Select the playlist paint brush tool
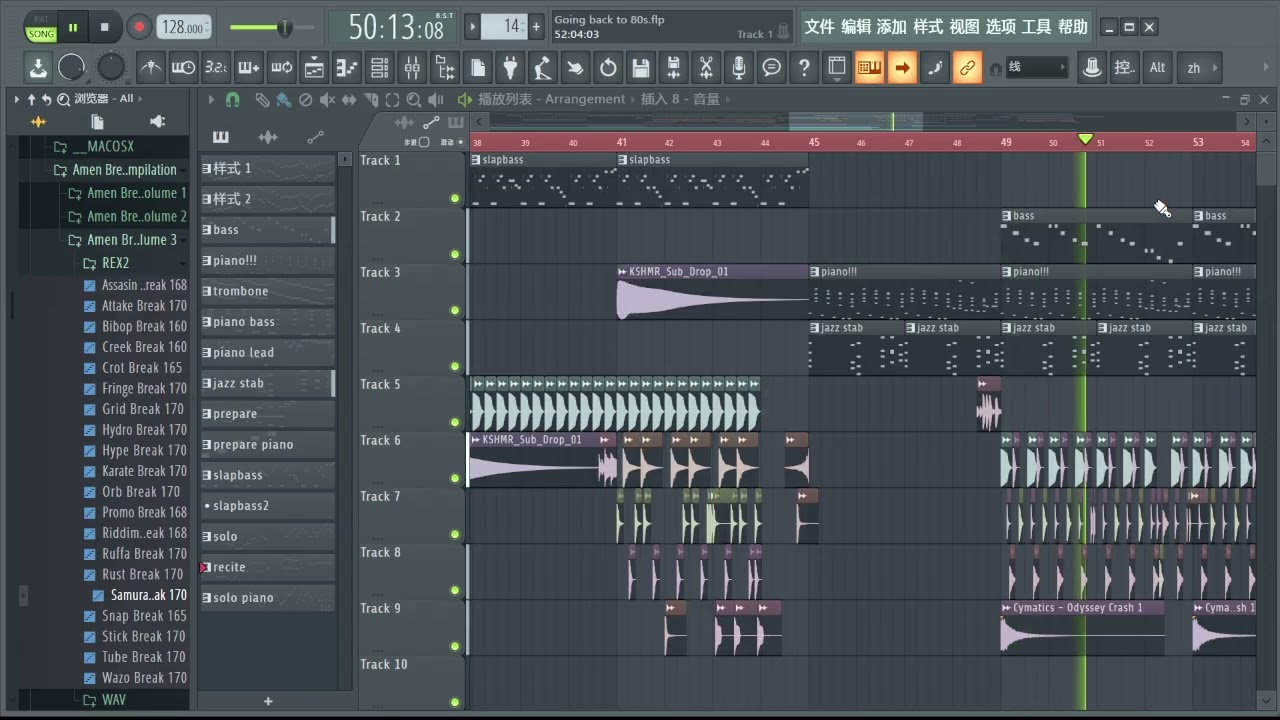Viewport: 1280px width, 720px height. [x=284, y=100]
